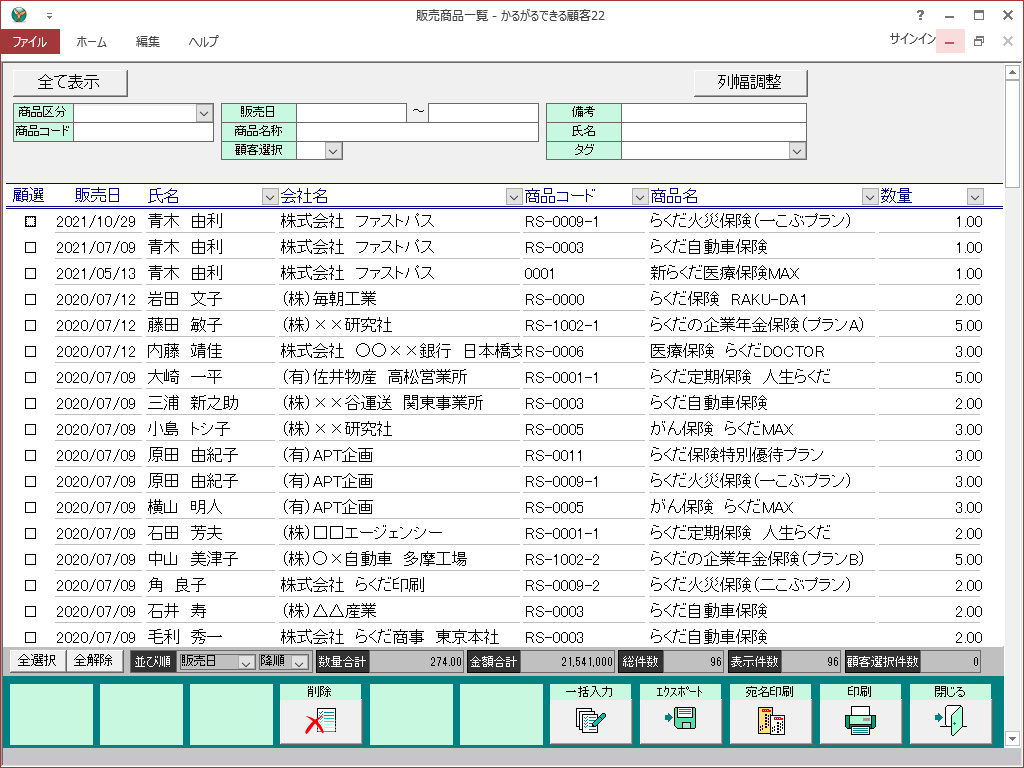Click the 列幅調整 button
The width and height of the screenshot is (1024, 768).
point(750,82)
